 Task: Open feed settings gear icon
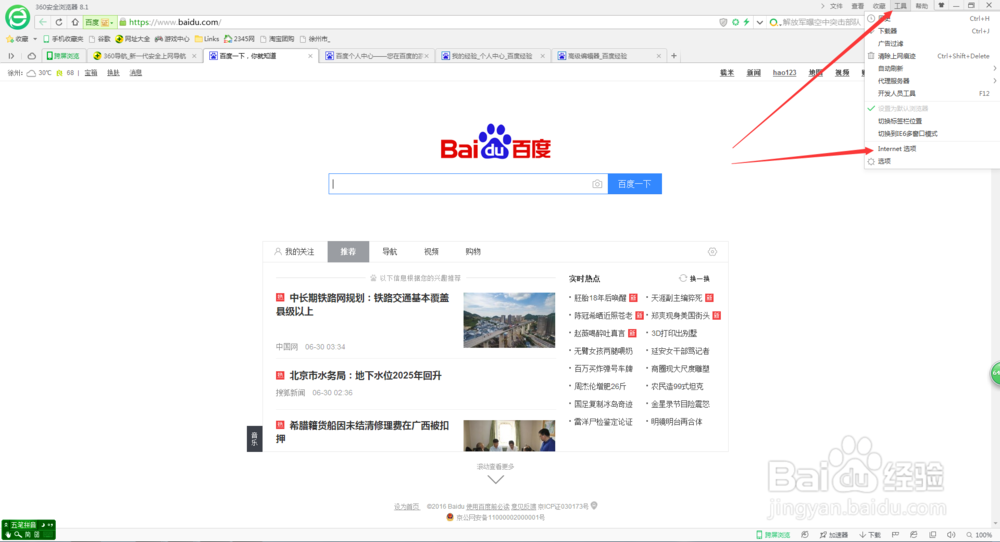(712, 252)
